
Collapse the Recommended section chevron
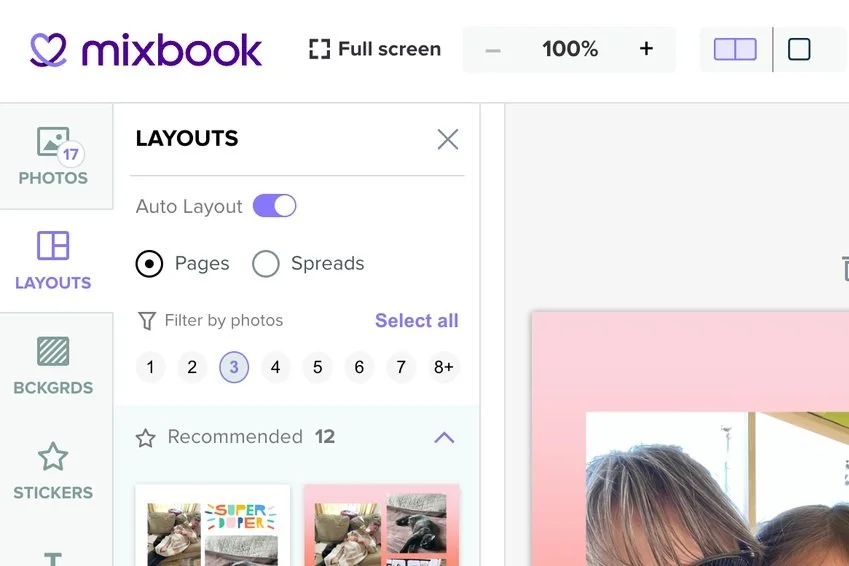pyautogui.click(x=444, y=437)
